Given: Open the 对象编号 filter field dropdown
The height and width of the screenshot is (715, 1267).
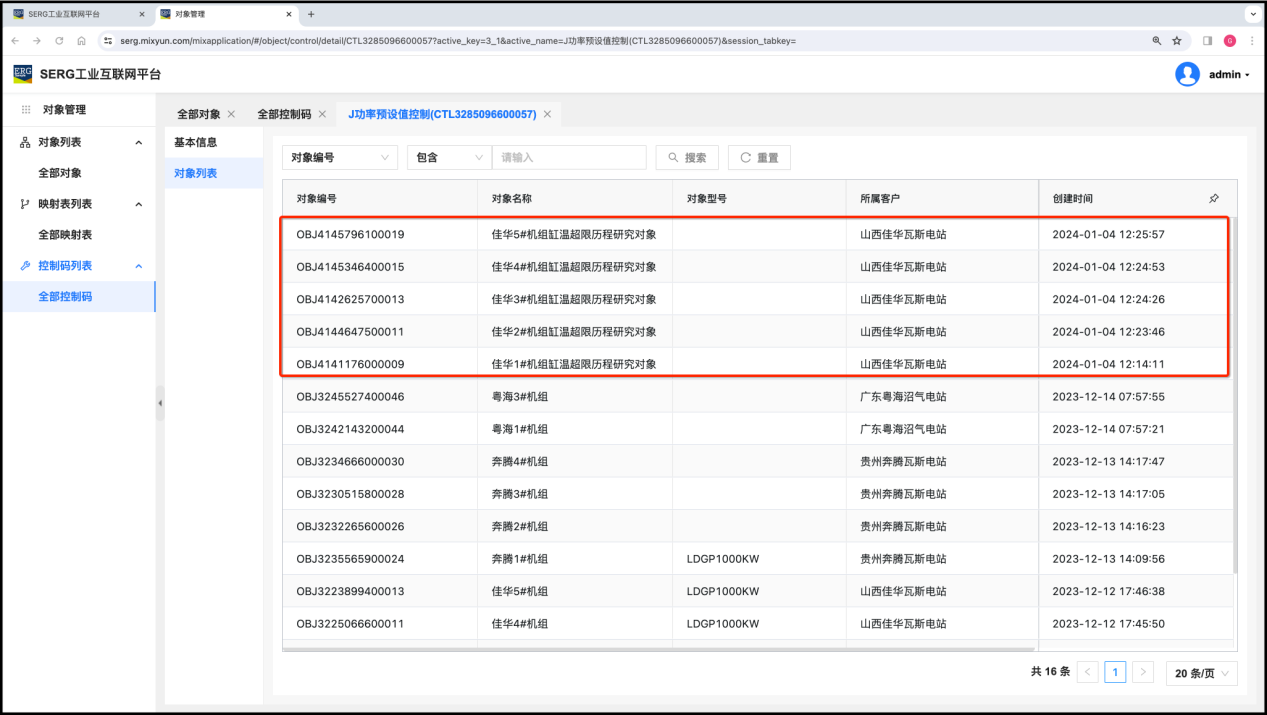Looking at the screenshot, I should pyautogui.click(x=340, y=158).
